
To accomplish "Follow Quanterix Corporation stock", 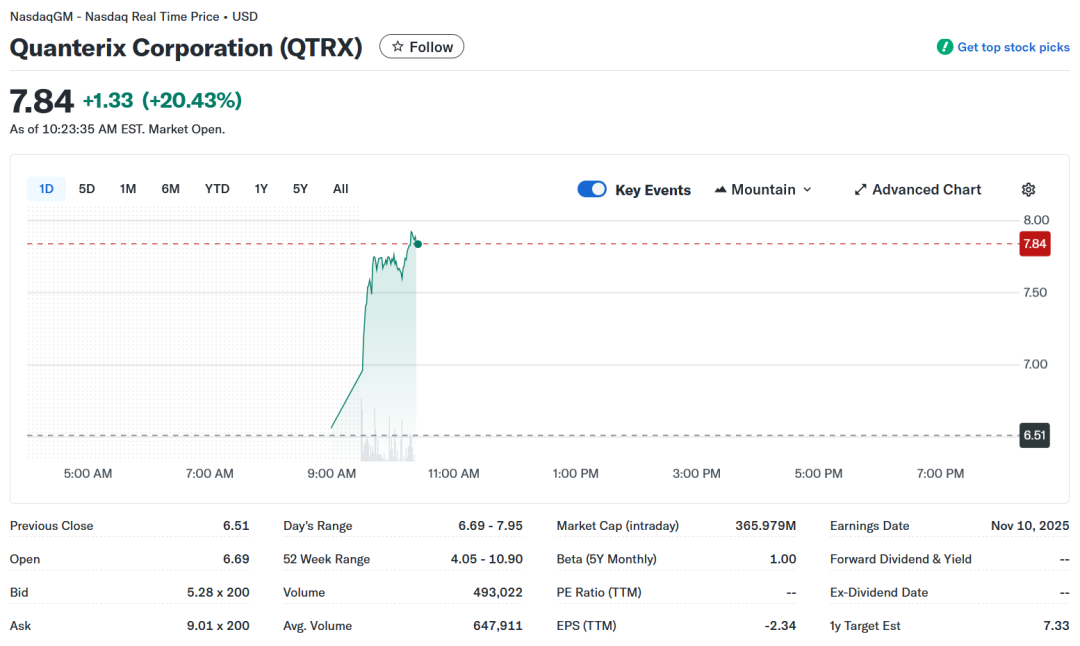I will tap(422, 47).
